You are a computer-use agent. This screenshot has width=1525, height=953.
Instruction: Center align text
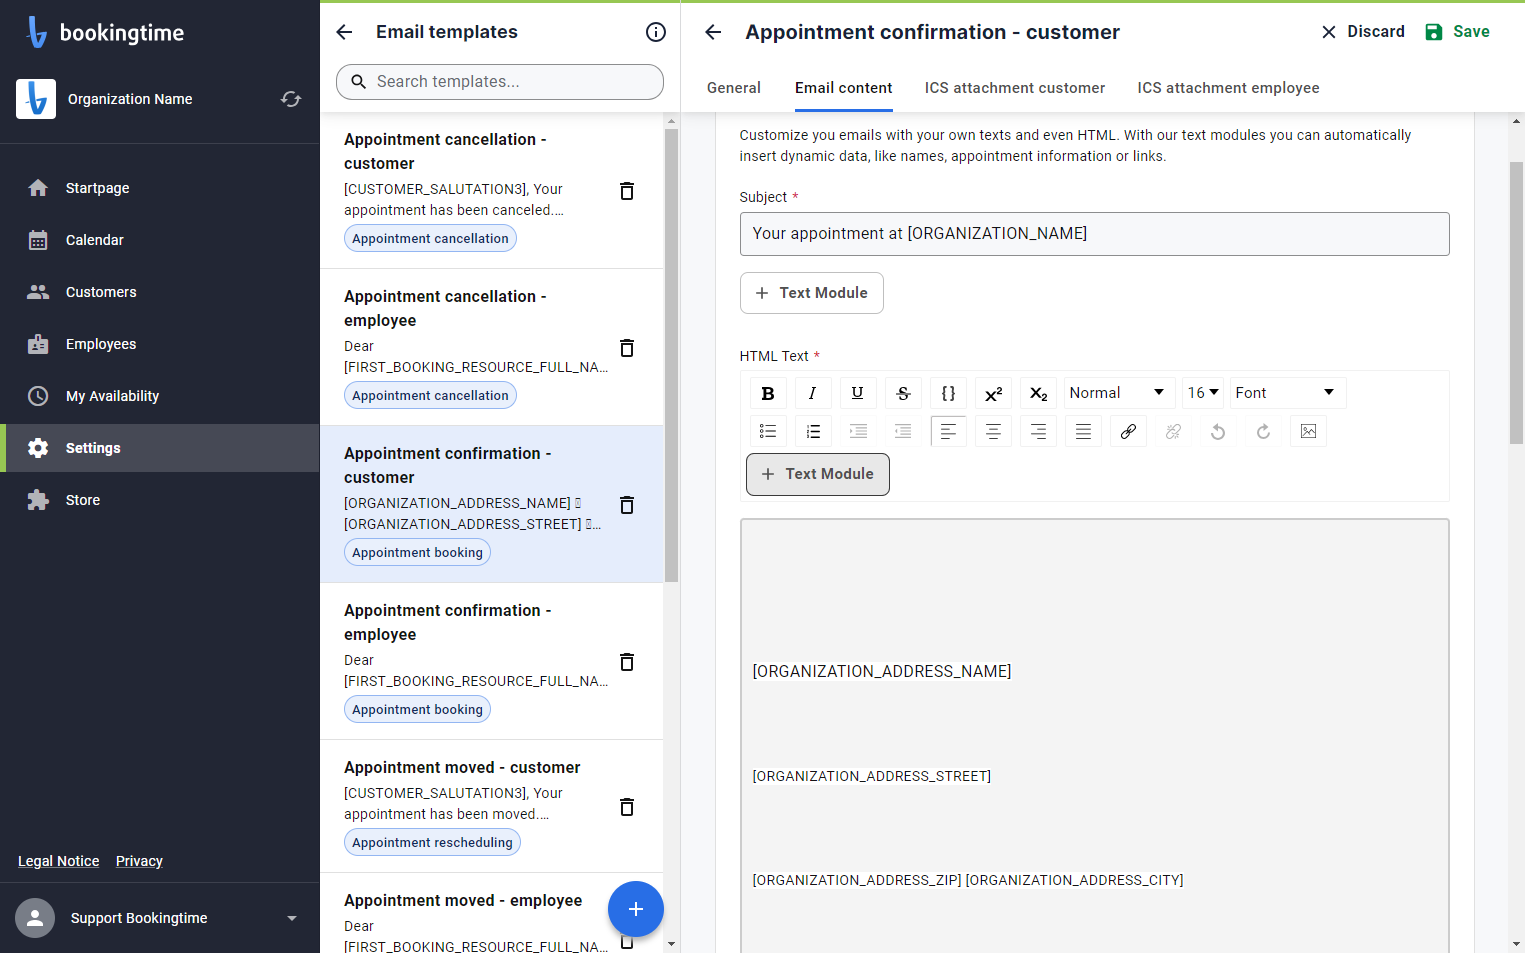point(993,431)
